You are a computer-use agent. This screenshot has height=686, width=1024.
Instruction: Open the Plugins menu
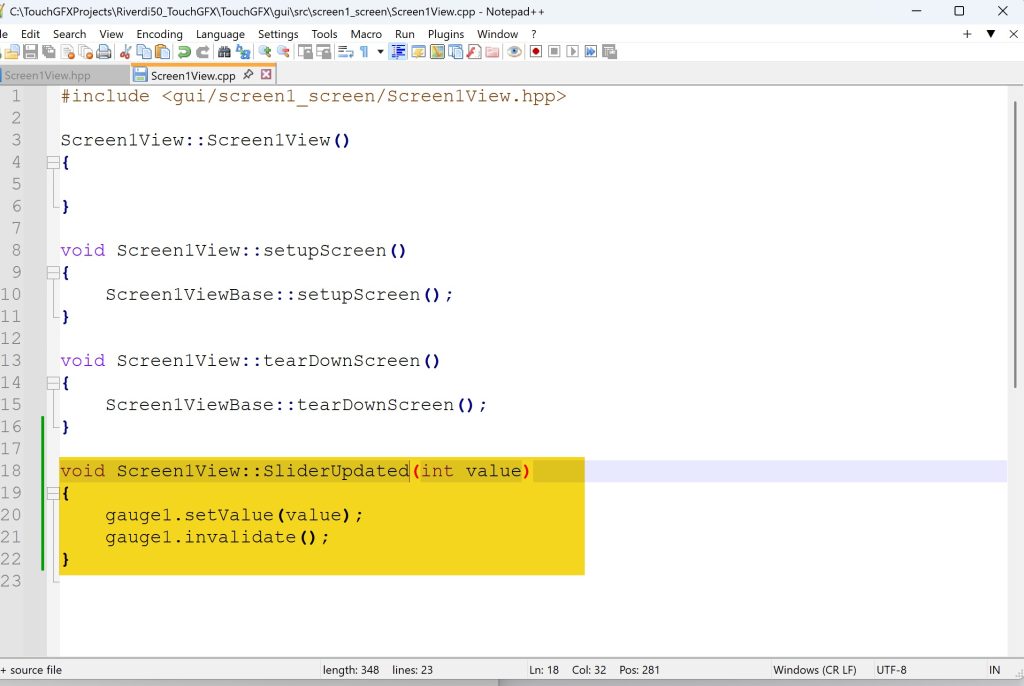pos(445,34)
